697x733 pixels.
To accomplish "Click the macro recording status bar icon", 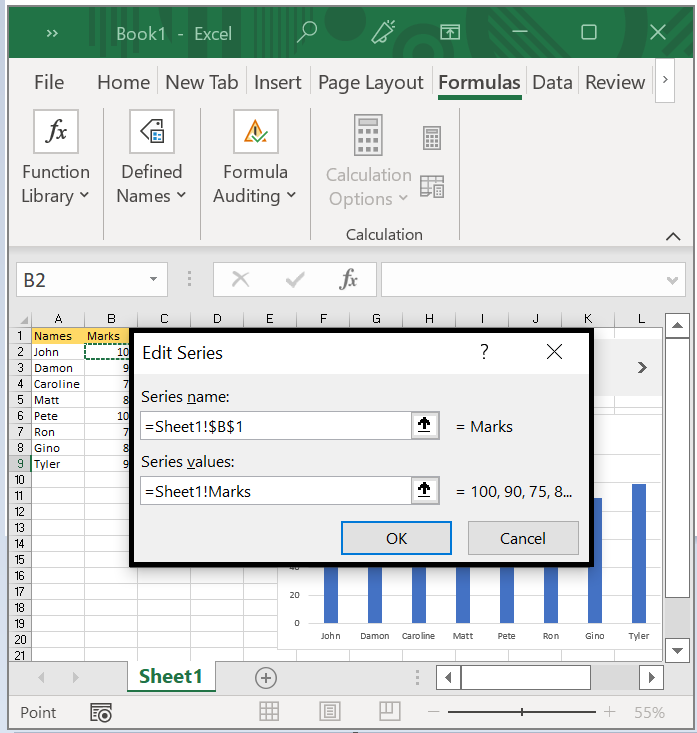I will pos(101,712).
